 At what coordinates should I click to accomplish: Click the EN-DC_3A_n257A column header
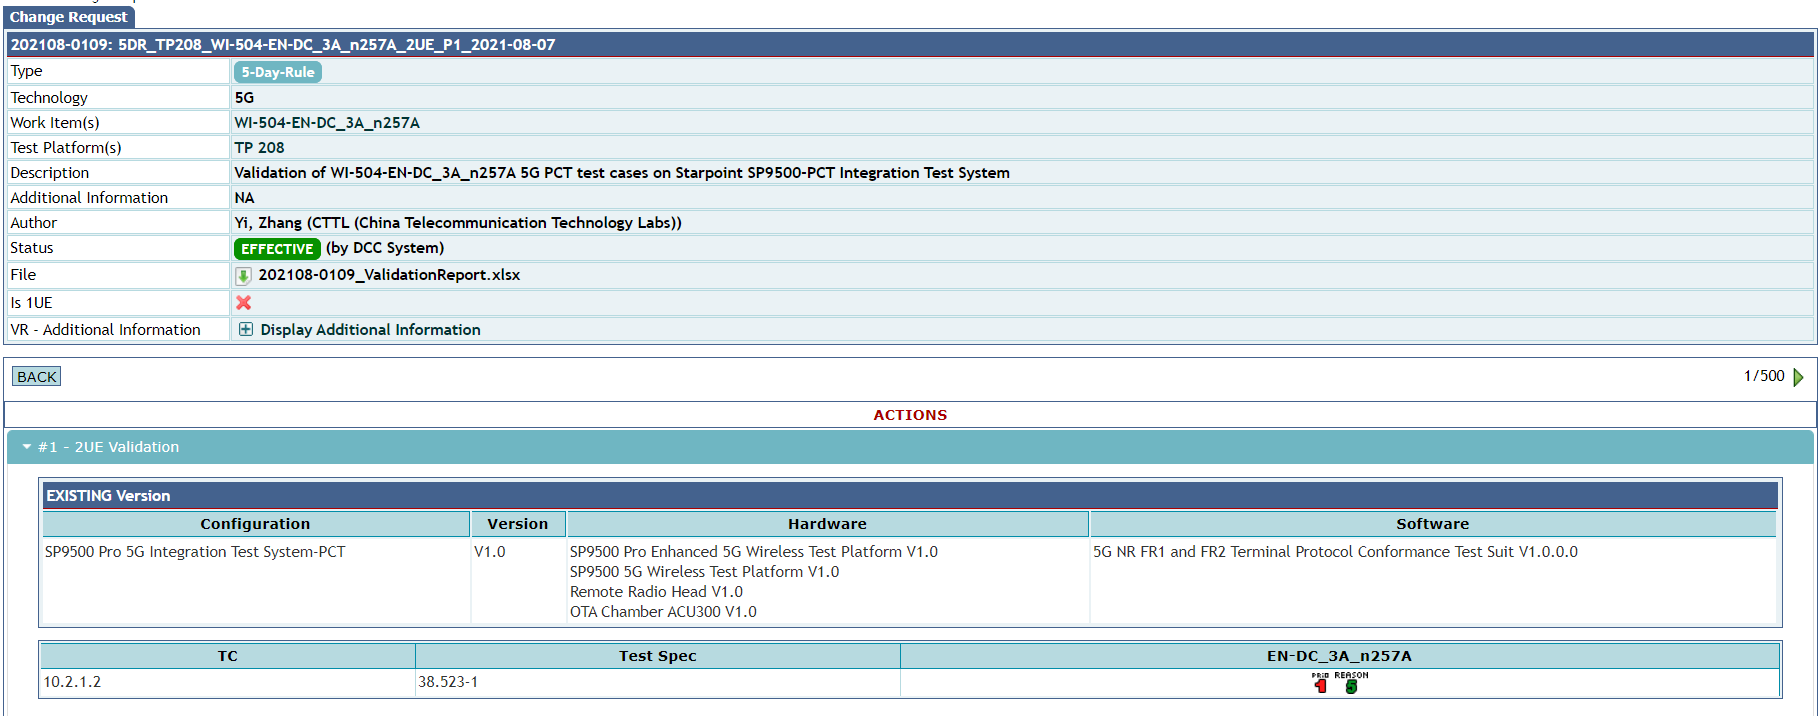point(1338,656)
